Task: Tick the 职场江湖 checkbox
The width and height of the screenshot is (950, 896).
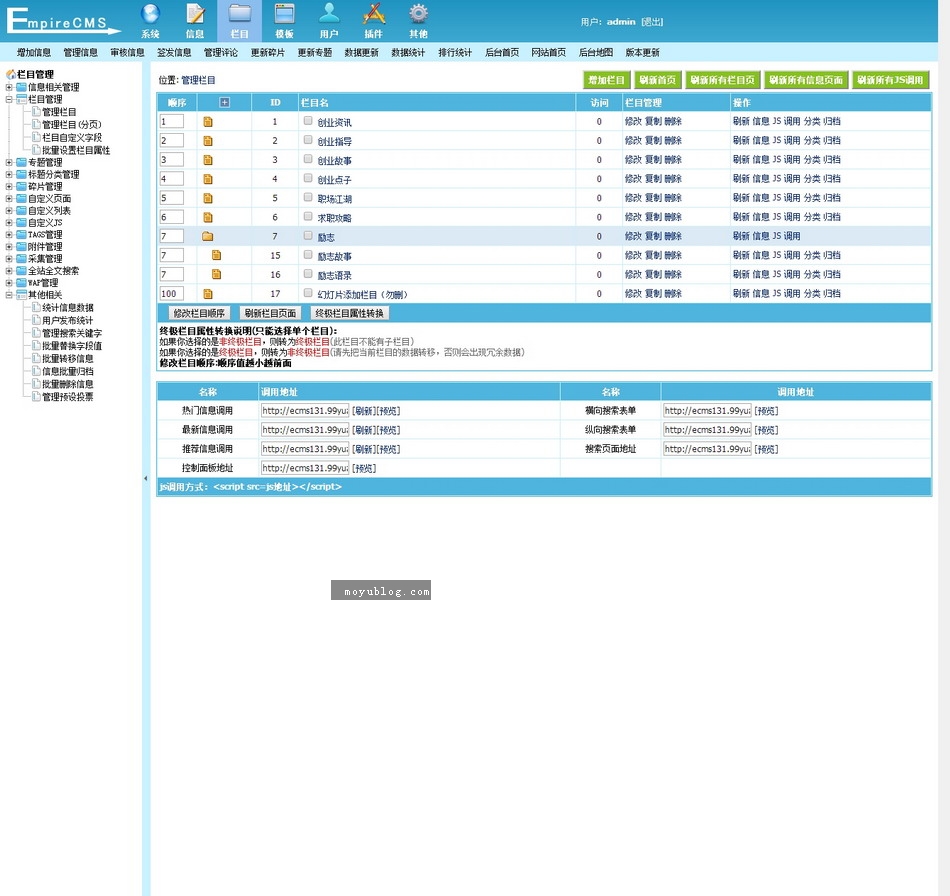Action: tap(308, 197)
